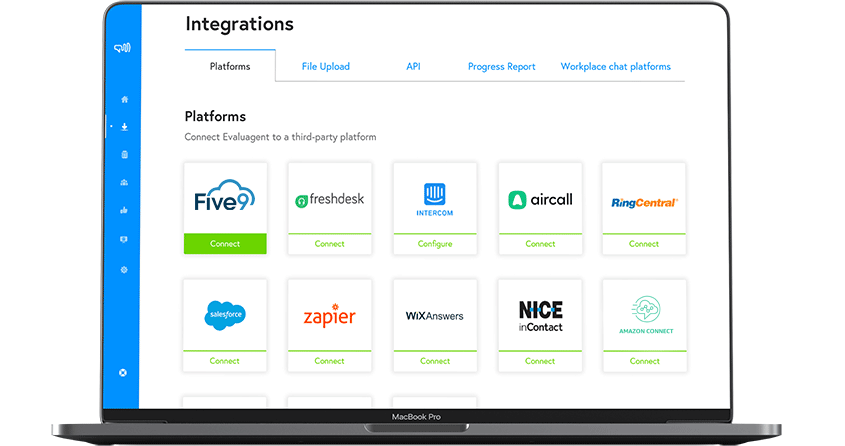Viewport: 845px width, 446px height.
Task: Click the Evaluagent logo in sidebar
Action: pos(122,48)
